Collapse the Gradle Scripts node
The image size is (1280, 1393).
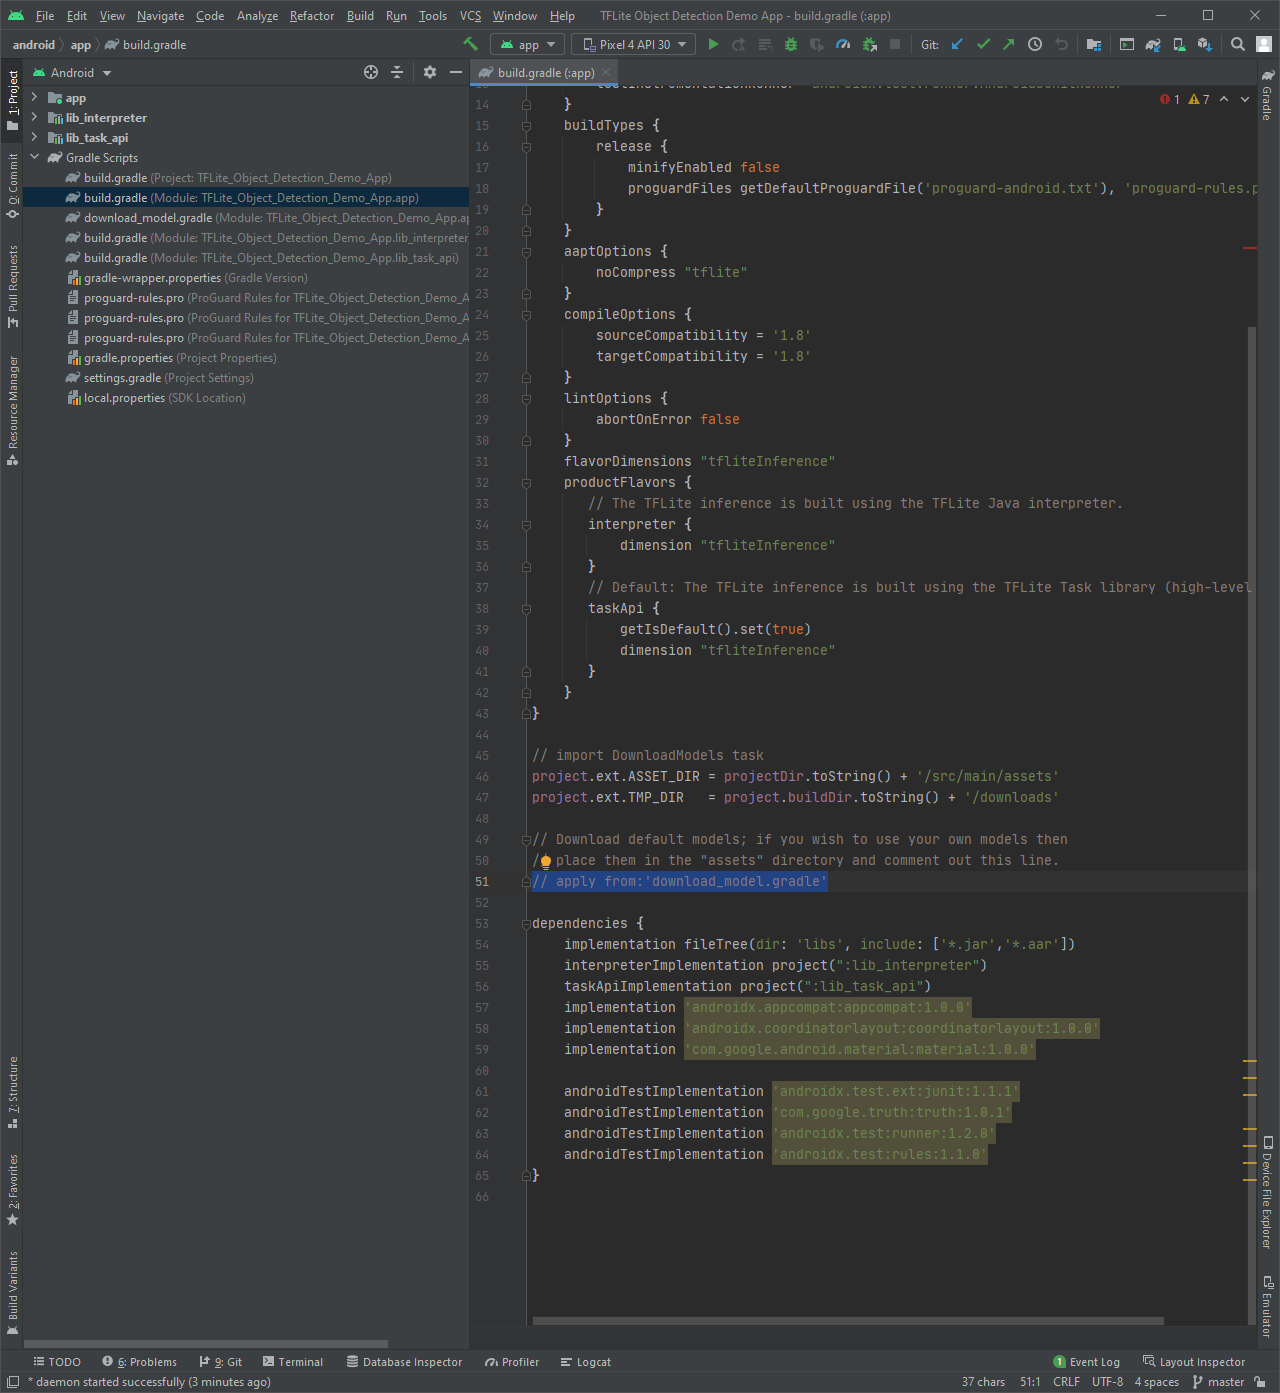pyautogui.click(x=34, y=157)
